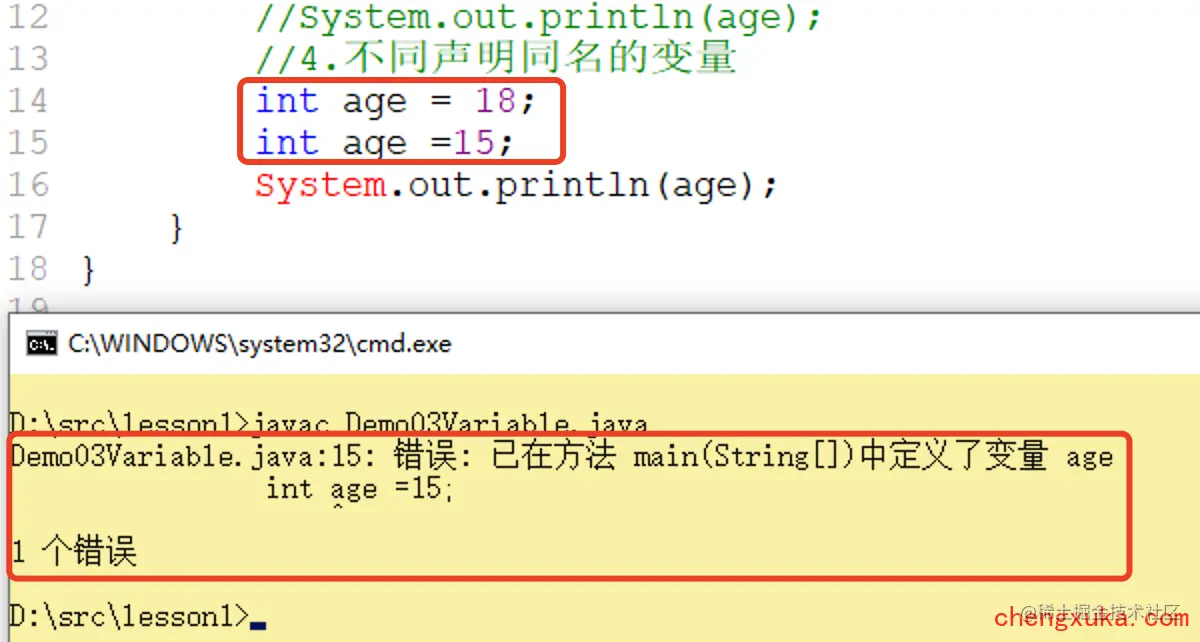The image size is (1200, 642).
Task: Click line number 18 in the gutter
Action: (x=27, y=268)
